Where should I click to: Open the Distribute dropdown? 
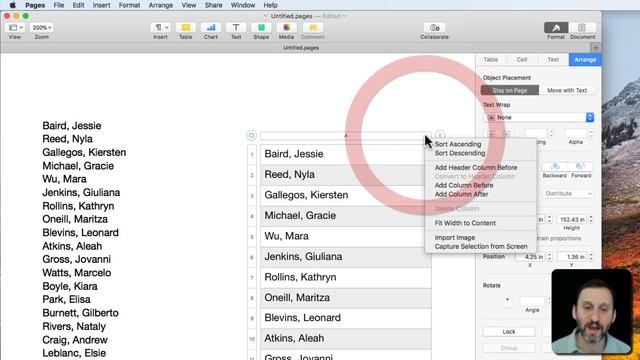(x=568, y=193)
